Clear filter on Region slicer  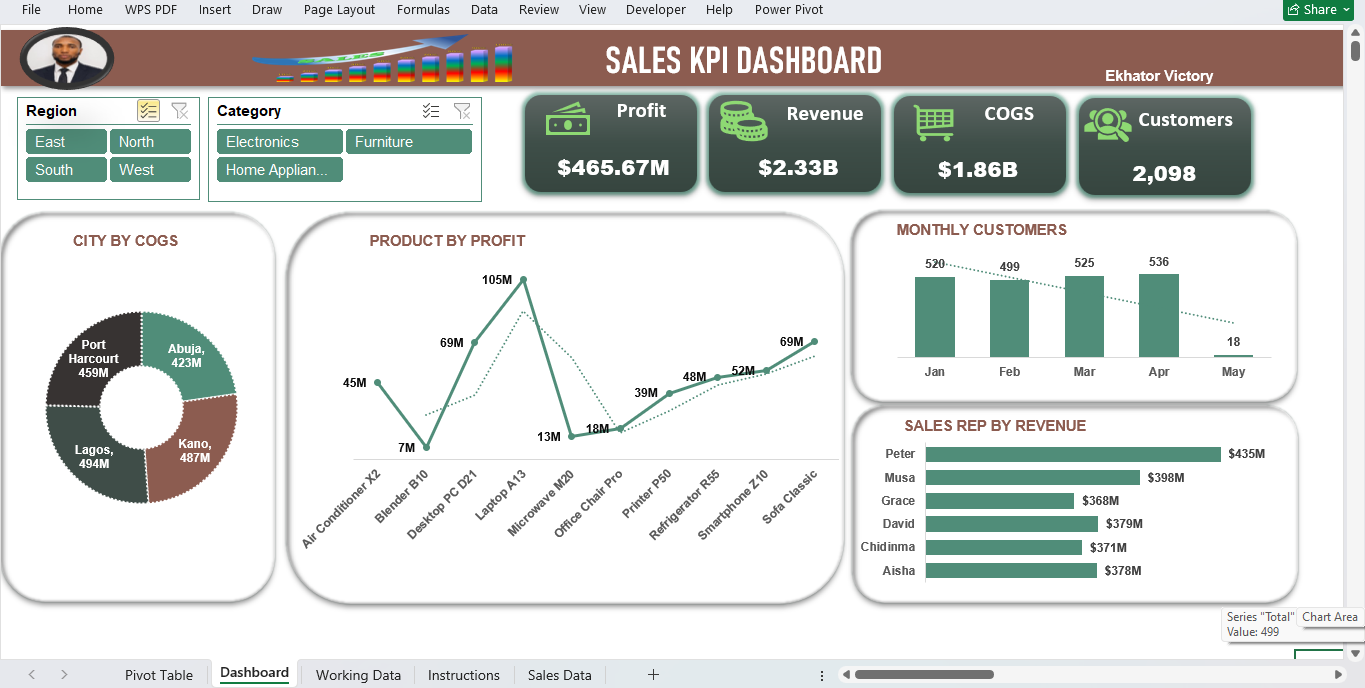[x=179, y=111]
